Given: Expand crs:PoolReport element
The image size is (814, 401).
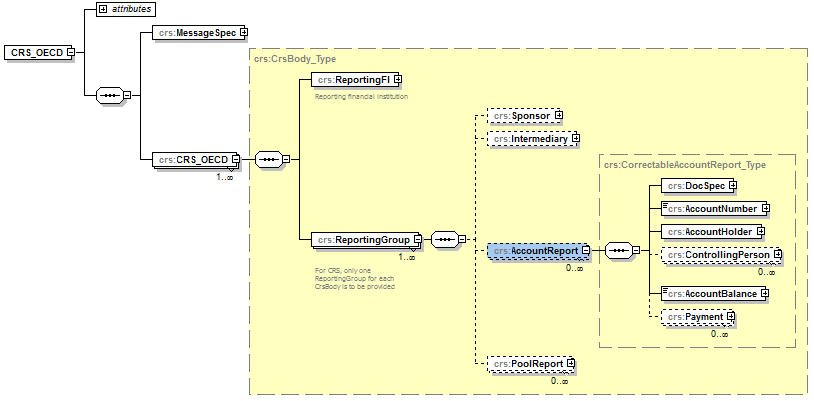Looking at the screenshot, I should coord(571,364).
